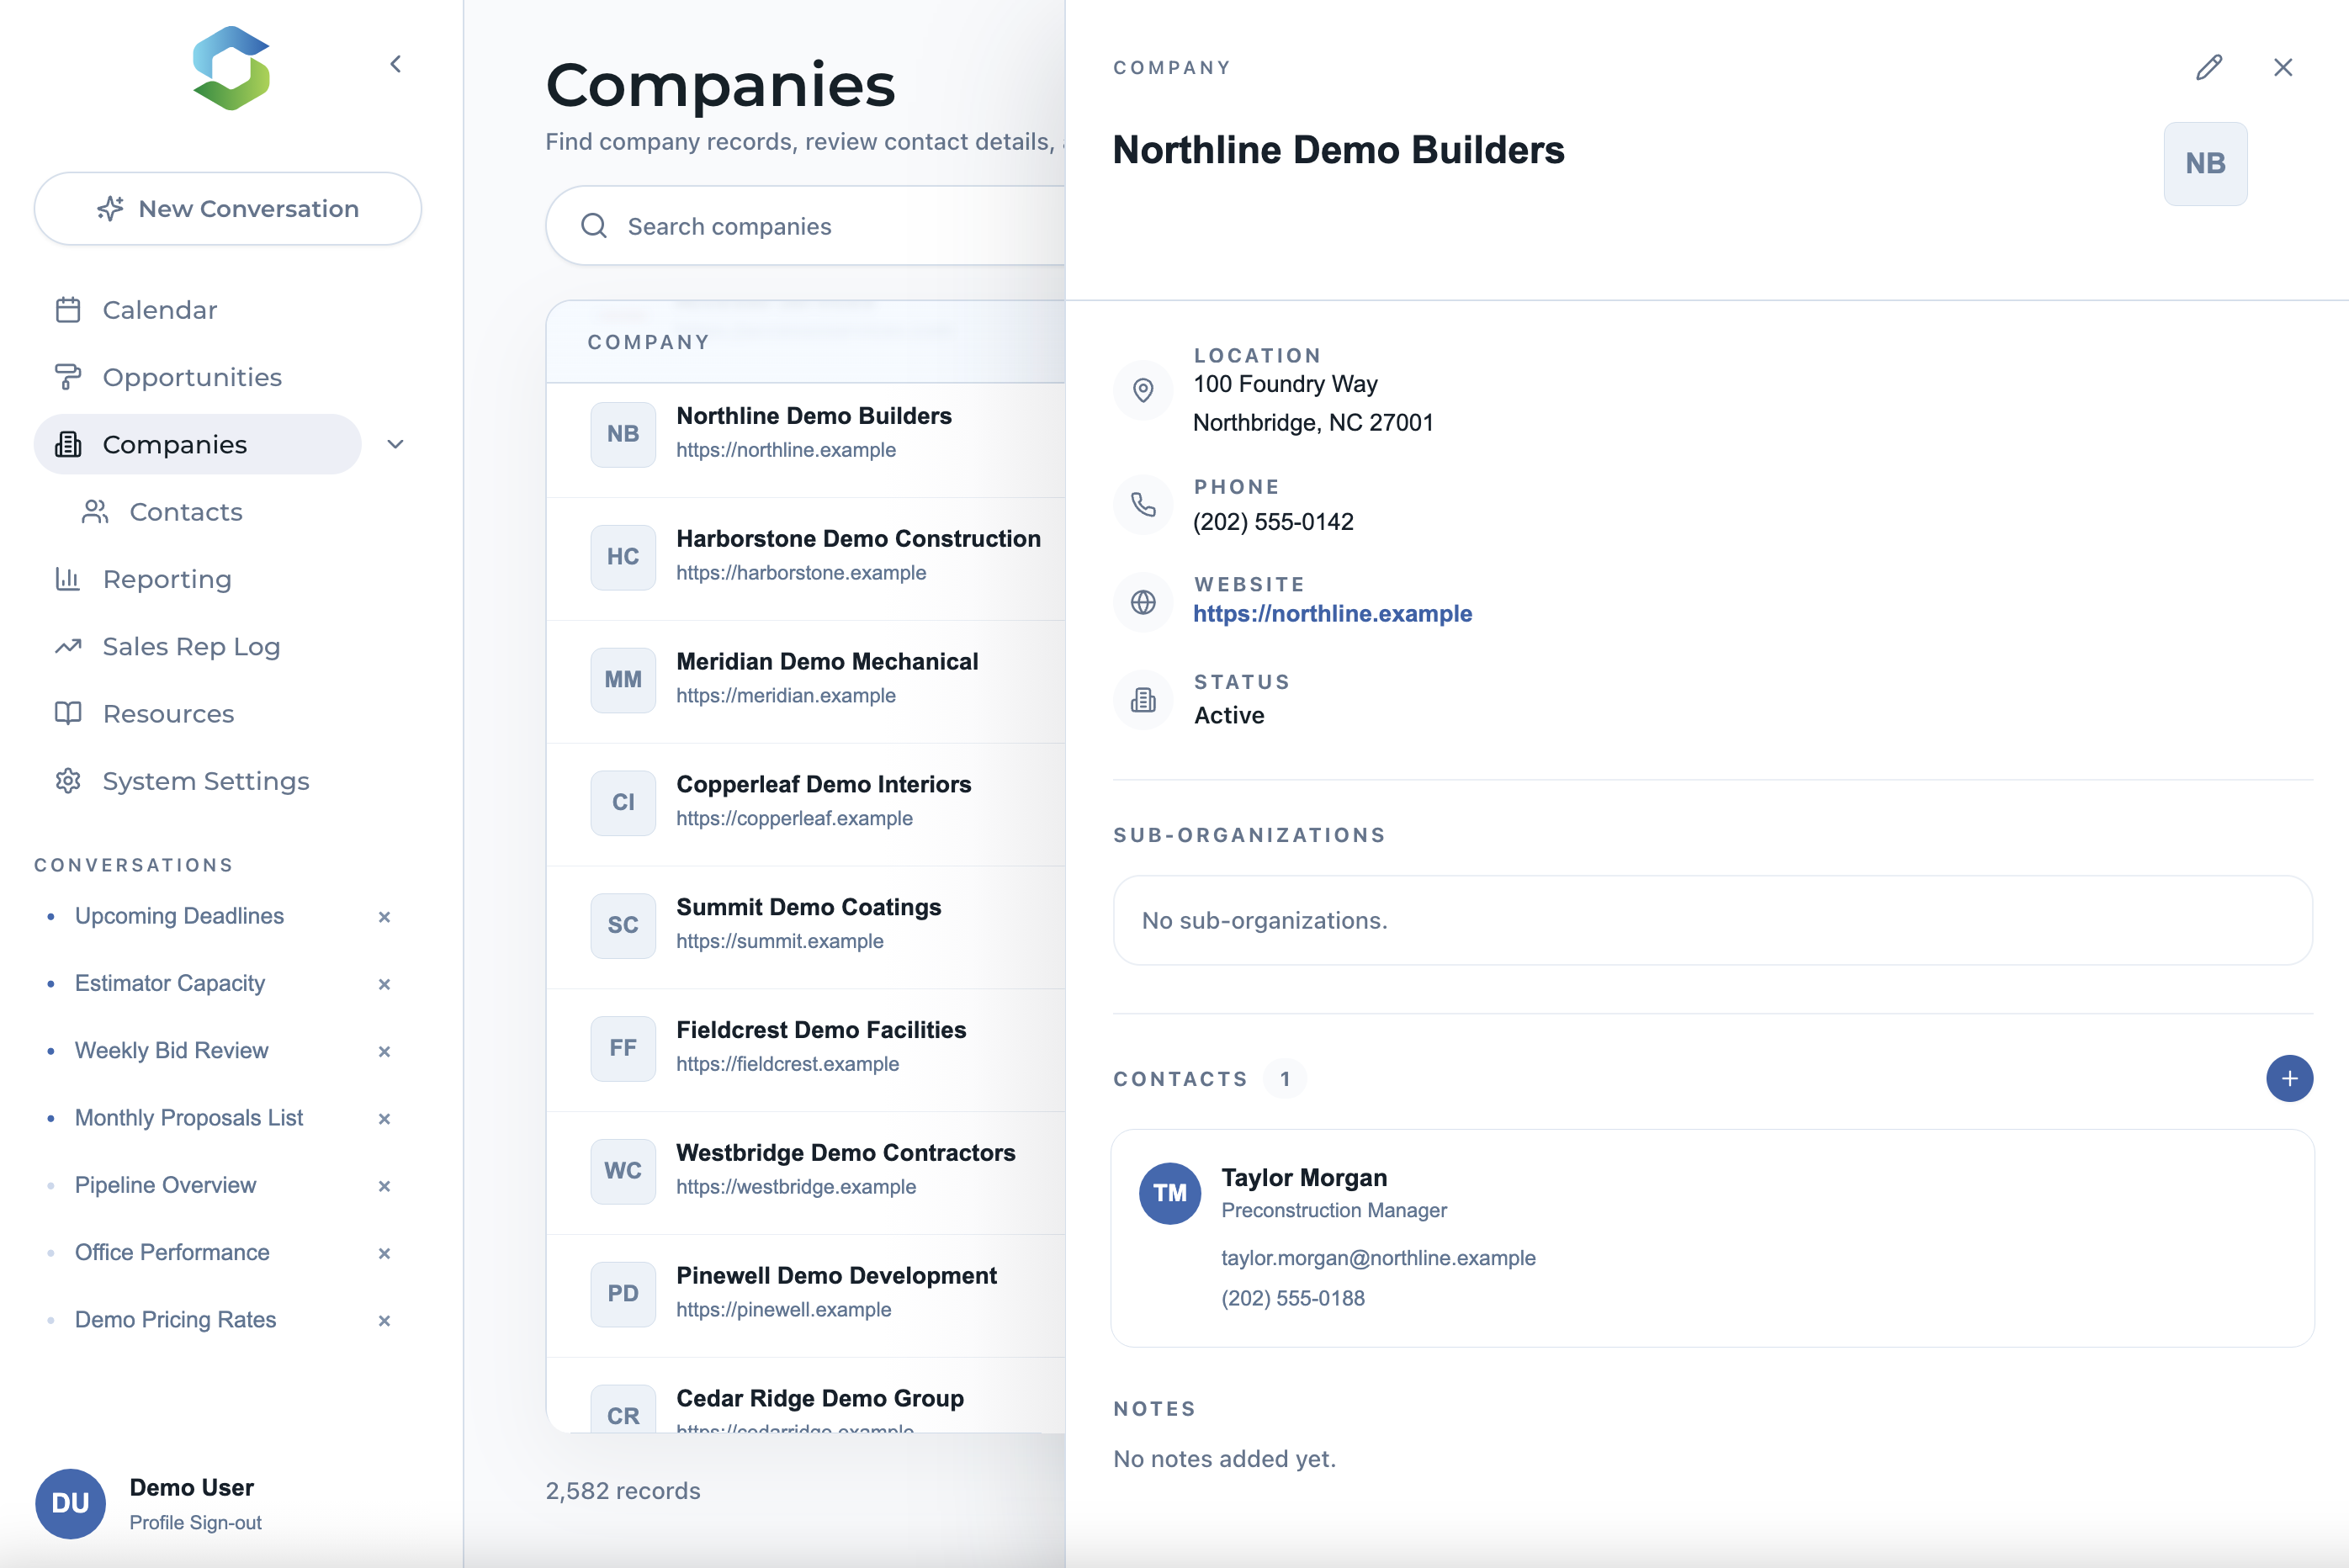Click the System Settings gear icon
The image size is (2349, 1568).
[68, 781]
